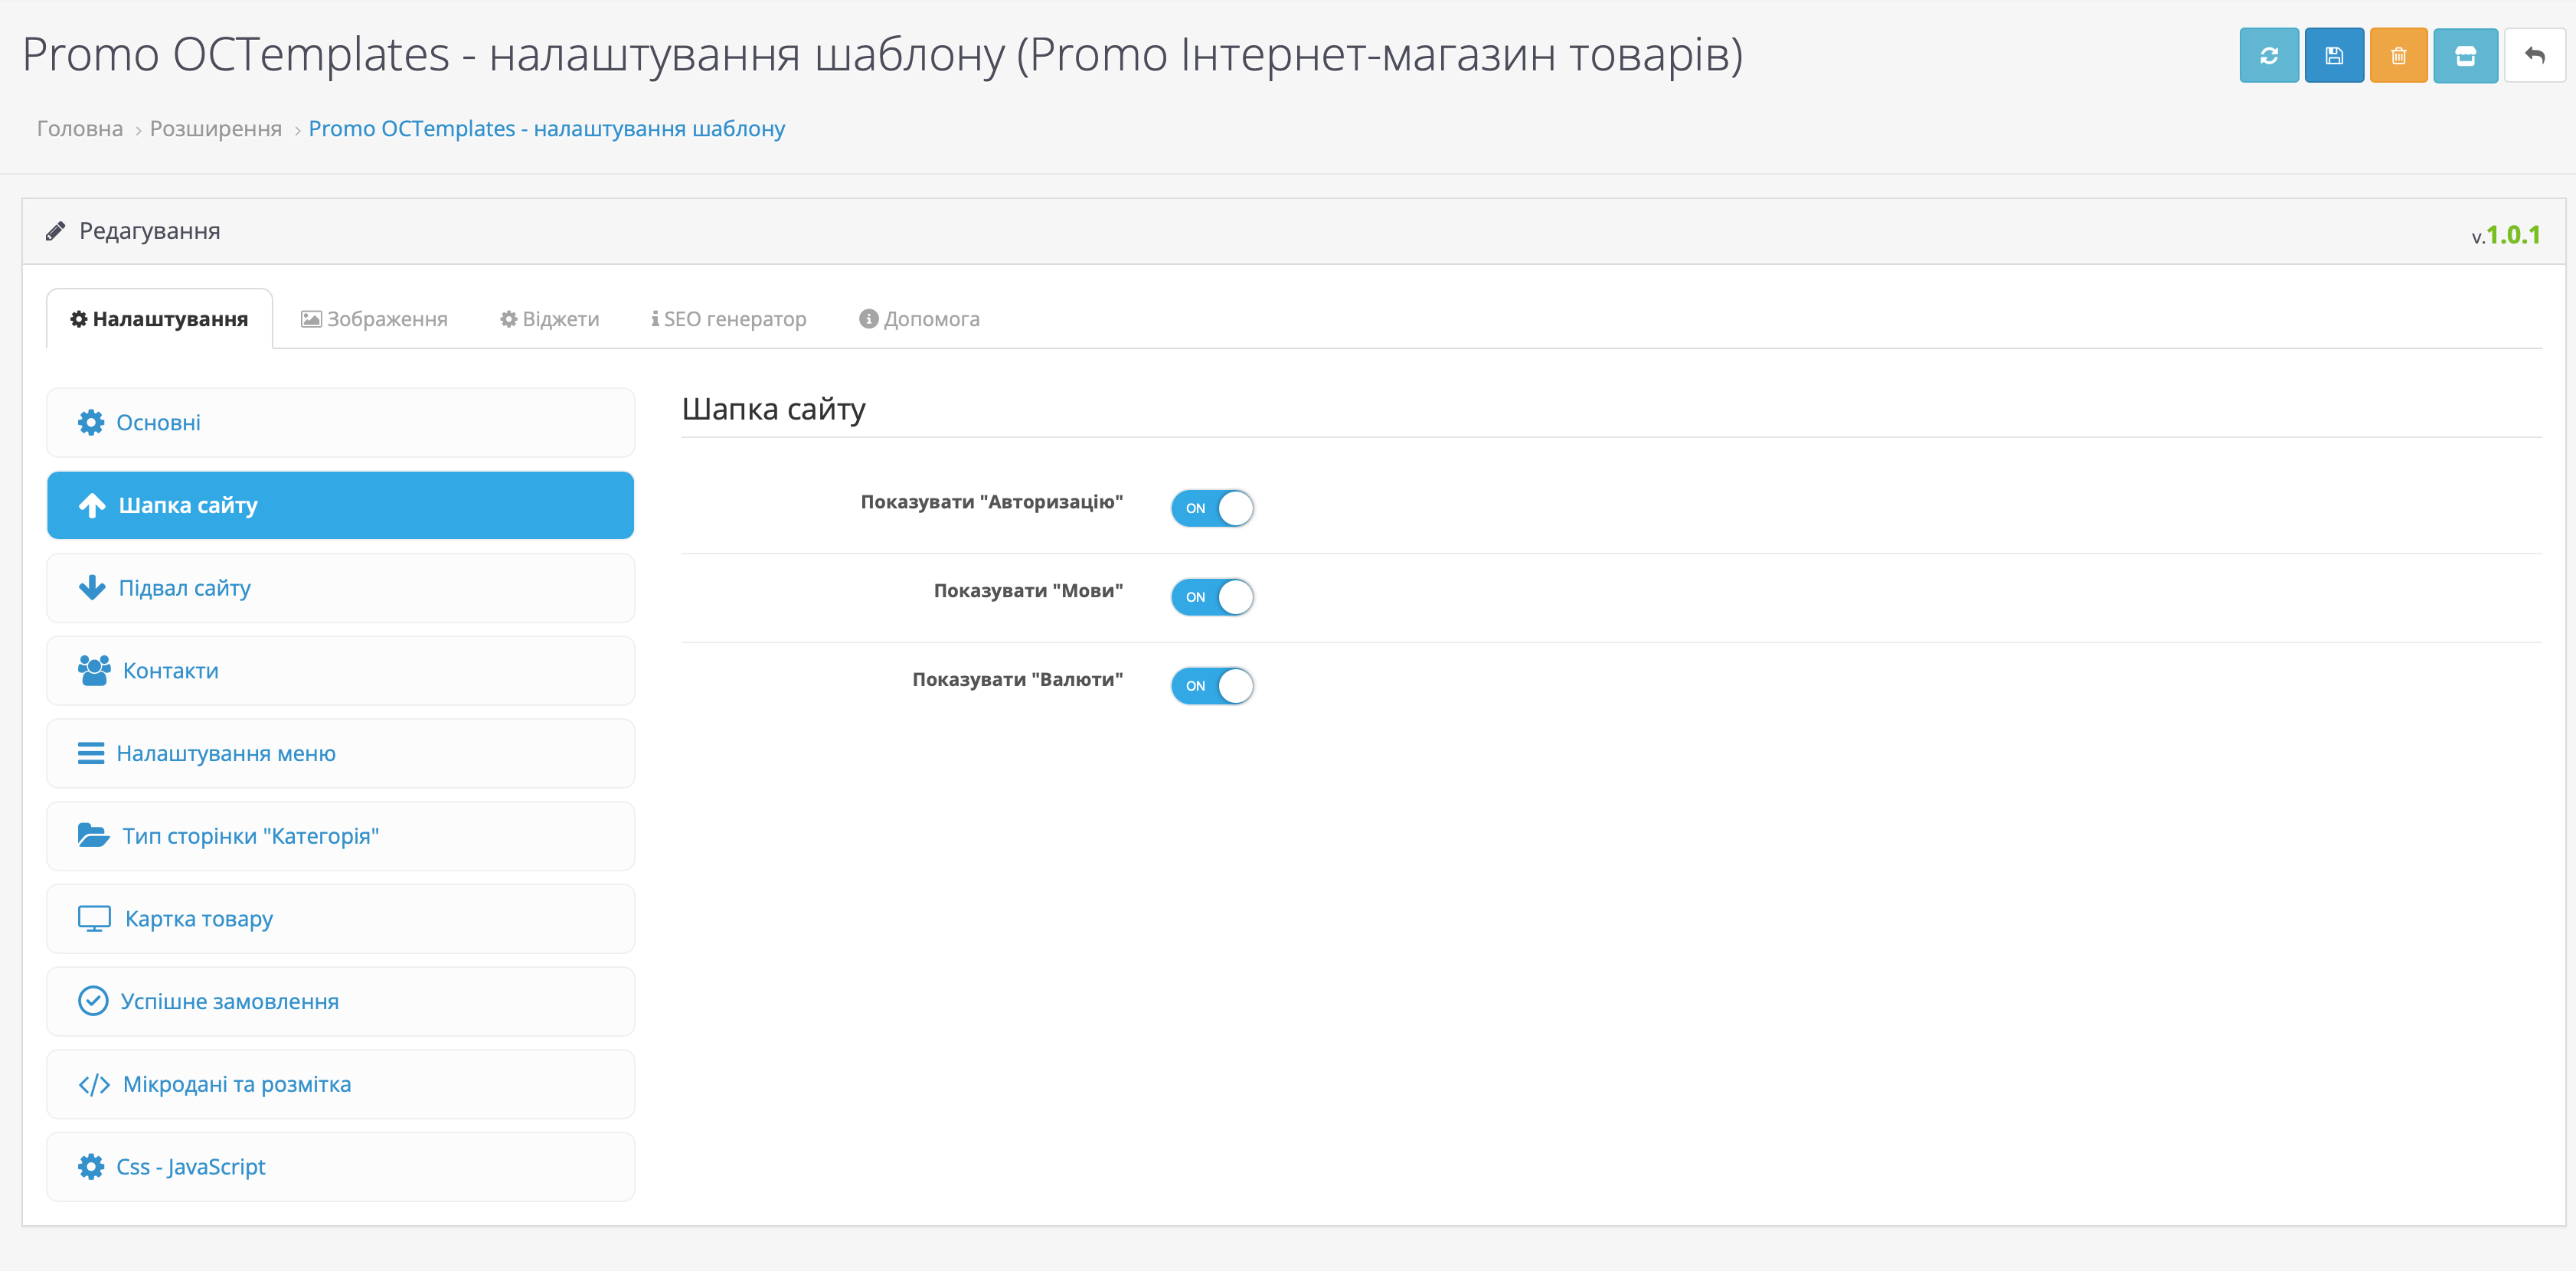Image resolution: width=2576 pixels, height=1271 pixels.
Task: Toggle off Показувати "Авторизацію" switch
Action: 1212,508
